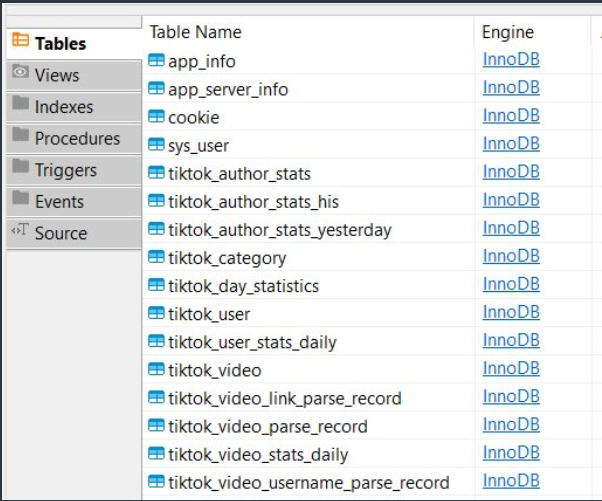Open InnoDB link in tiktok_video_username_parse_record row
Screen dimensions: 602x501
tap(511, 480)
